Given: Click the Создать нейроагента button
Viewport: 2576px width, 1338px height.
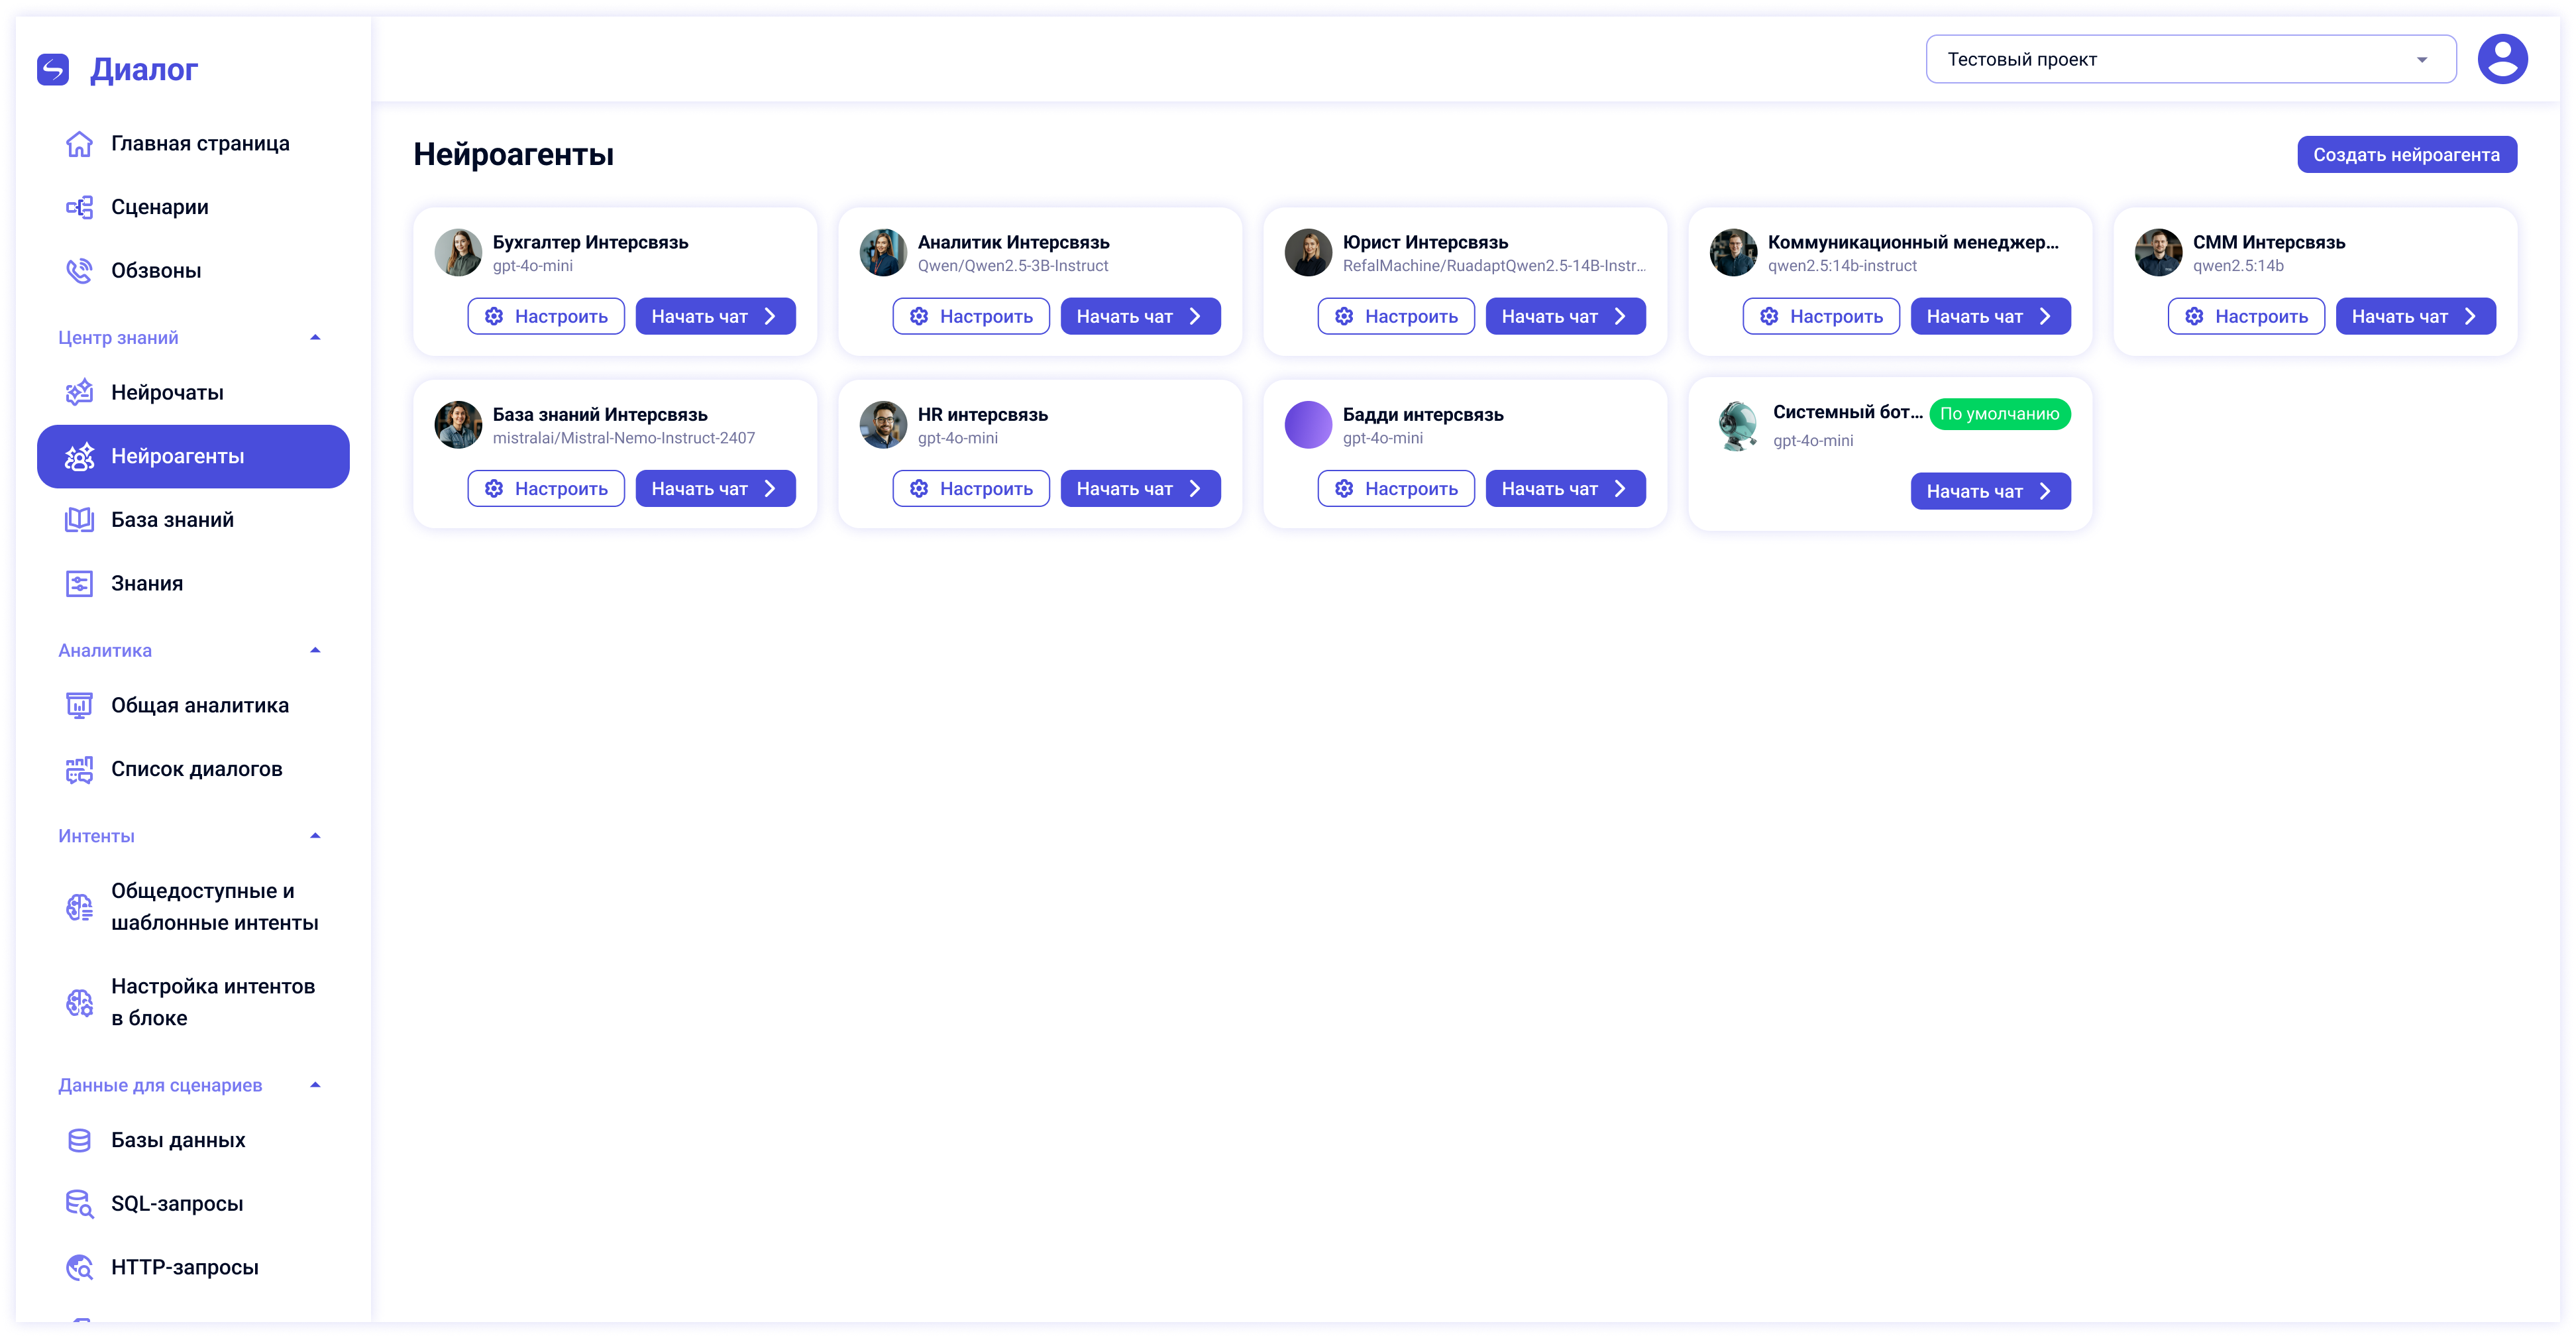Looking at the screenshot, I should coord(2406,155).
